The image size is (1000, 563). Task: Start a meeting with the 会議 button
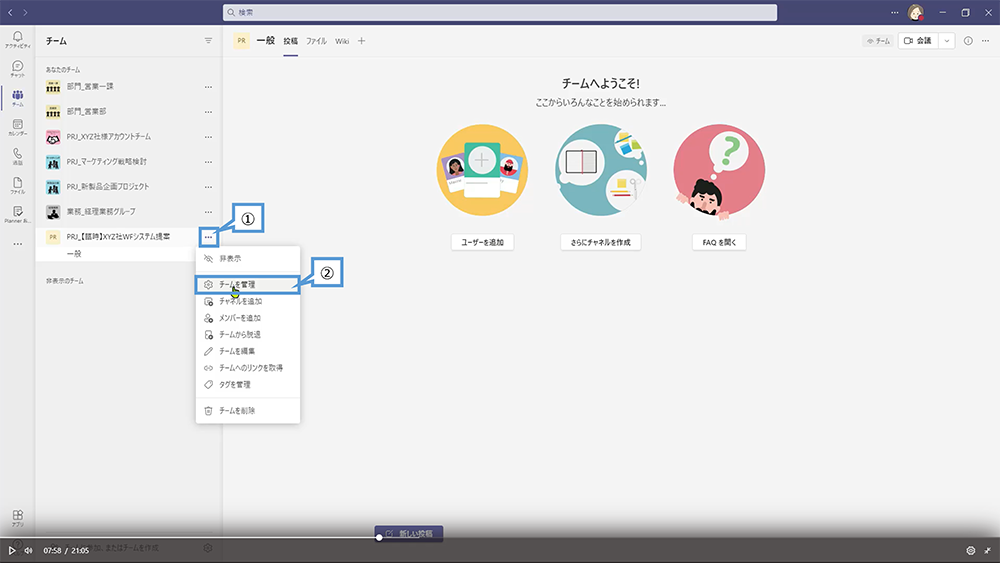pos(918,41)
